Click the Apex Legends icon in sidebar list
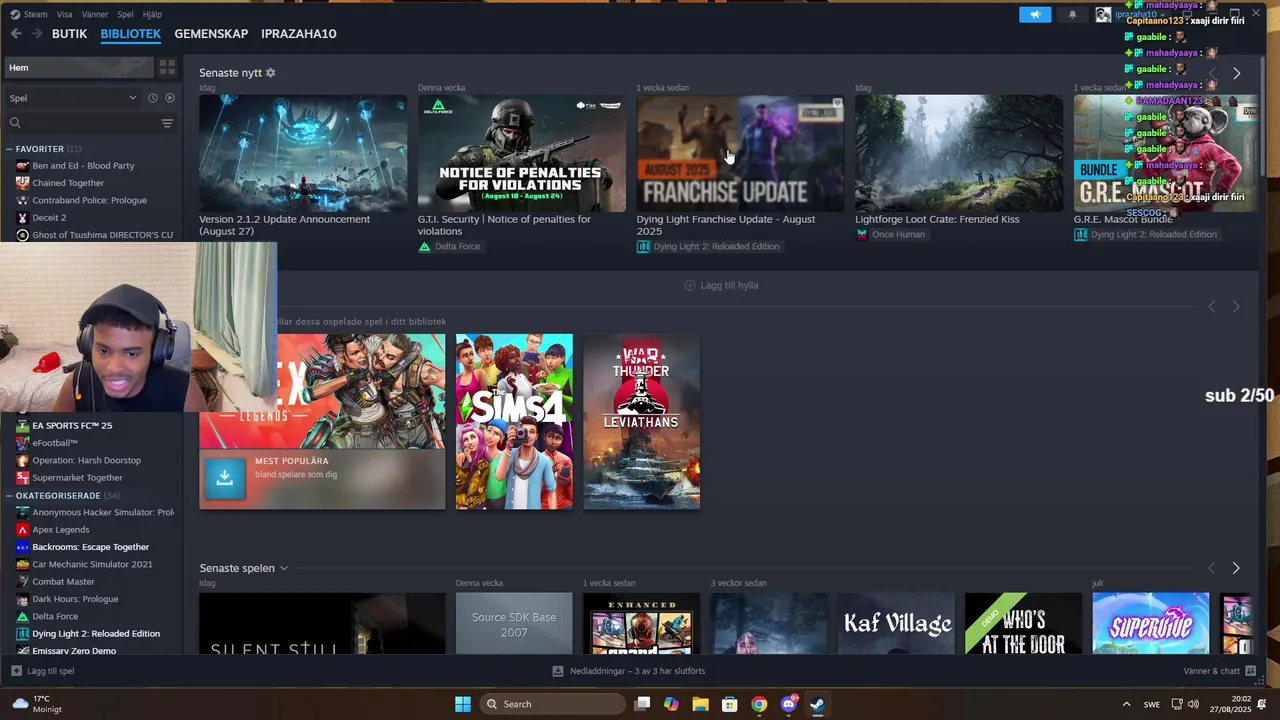 click(x=22, y=530)
